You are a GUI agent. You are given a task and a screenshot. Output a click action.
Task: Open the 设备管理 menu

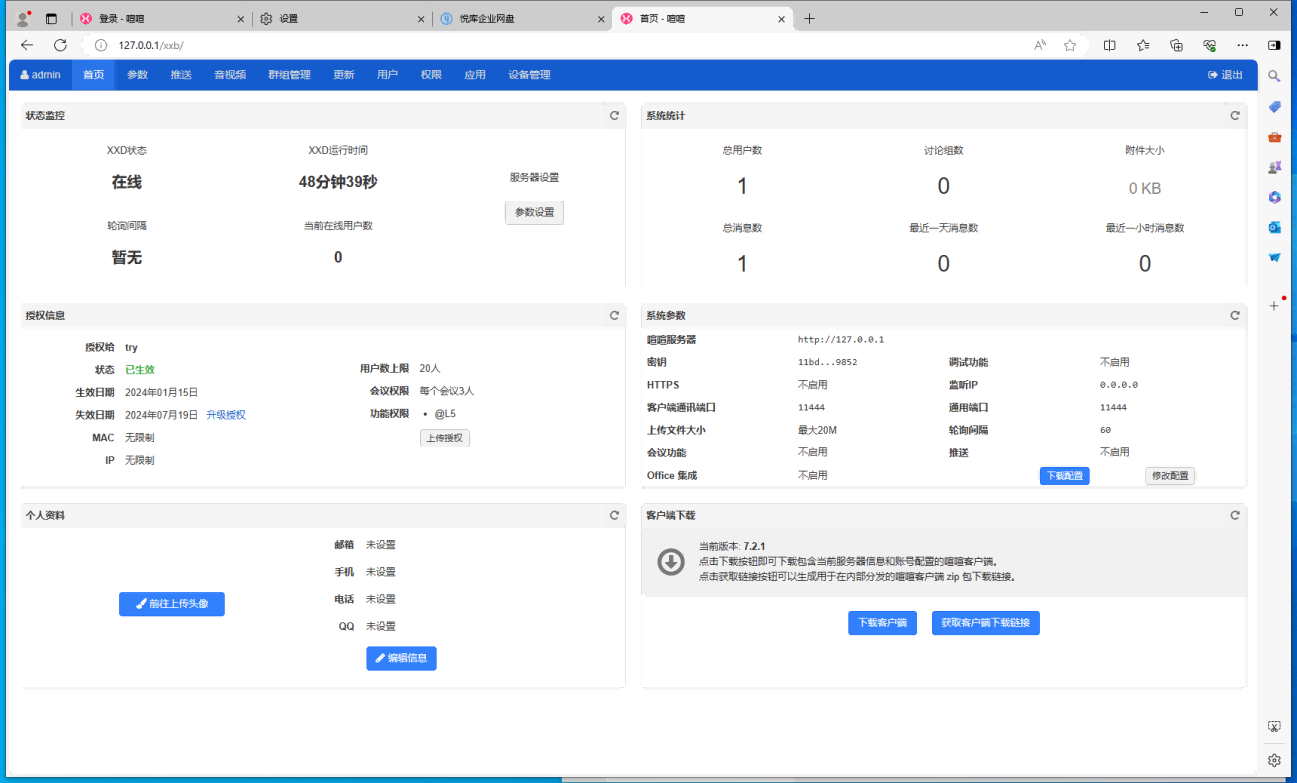pos(529,75)
